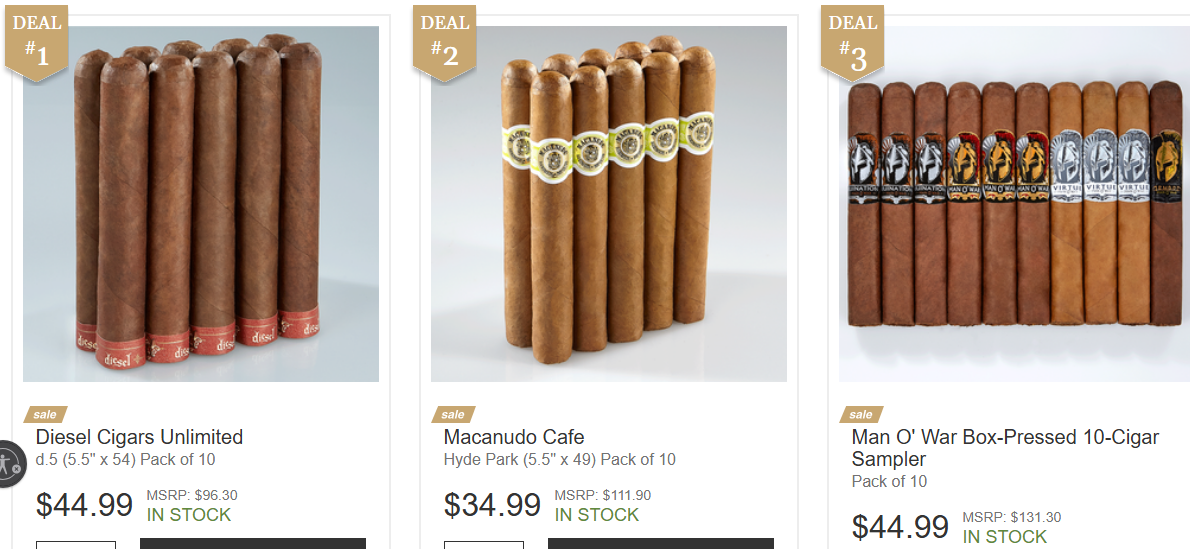
Task: Click the dark add button for Macanudo Cafe
Action: tap(661, 544)
